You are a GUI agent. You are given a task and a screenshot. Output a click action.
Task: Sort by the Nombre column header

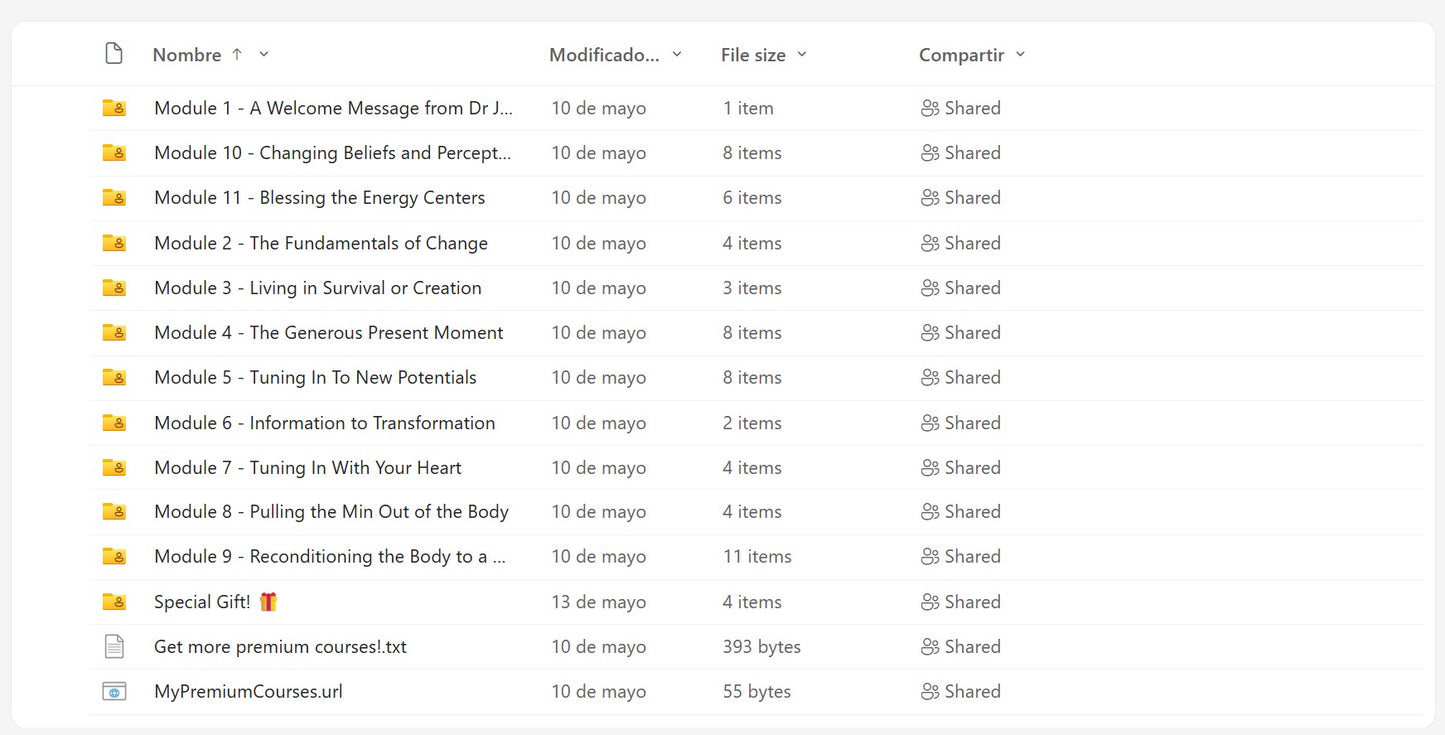pyautogui.click(x=187, y=55)
